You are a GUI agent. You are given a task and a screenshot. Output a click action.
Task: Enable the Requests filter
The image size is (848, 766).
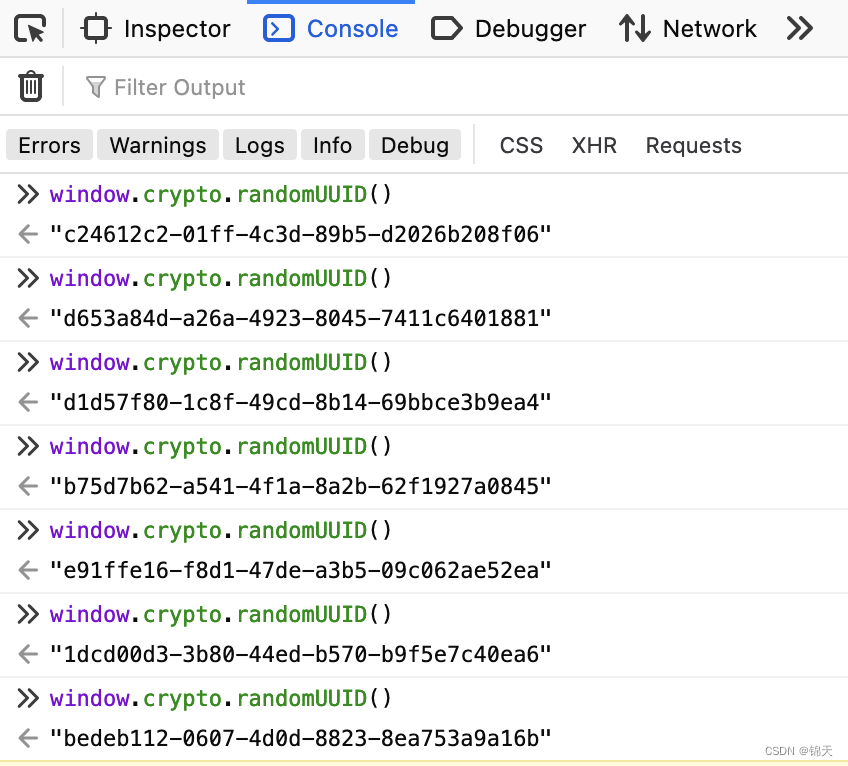pyautogui.click(x=693, y=145)
